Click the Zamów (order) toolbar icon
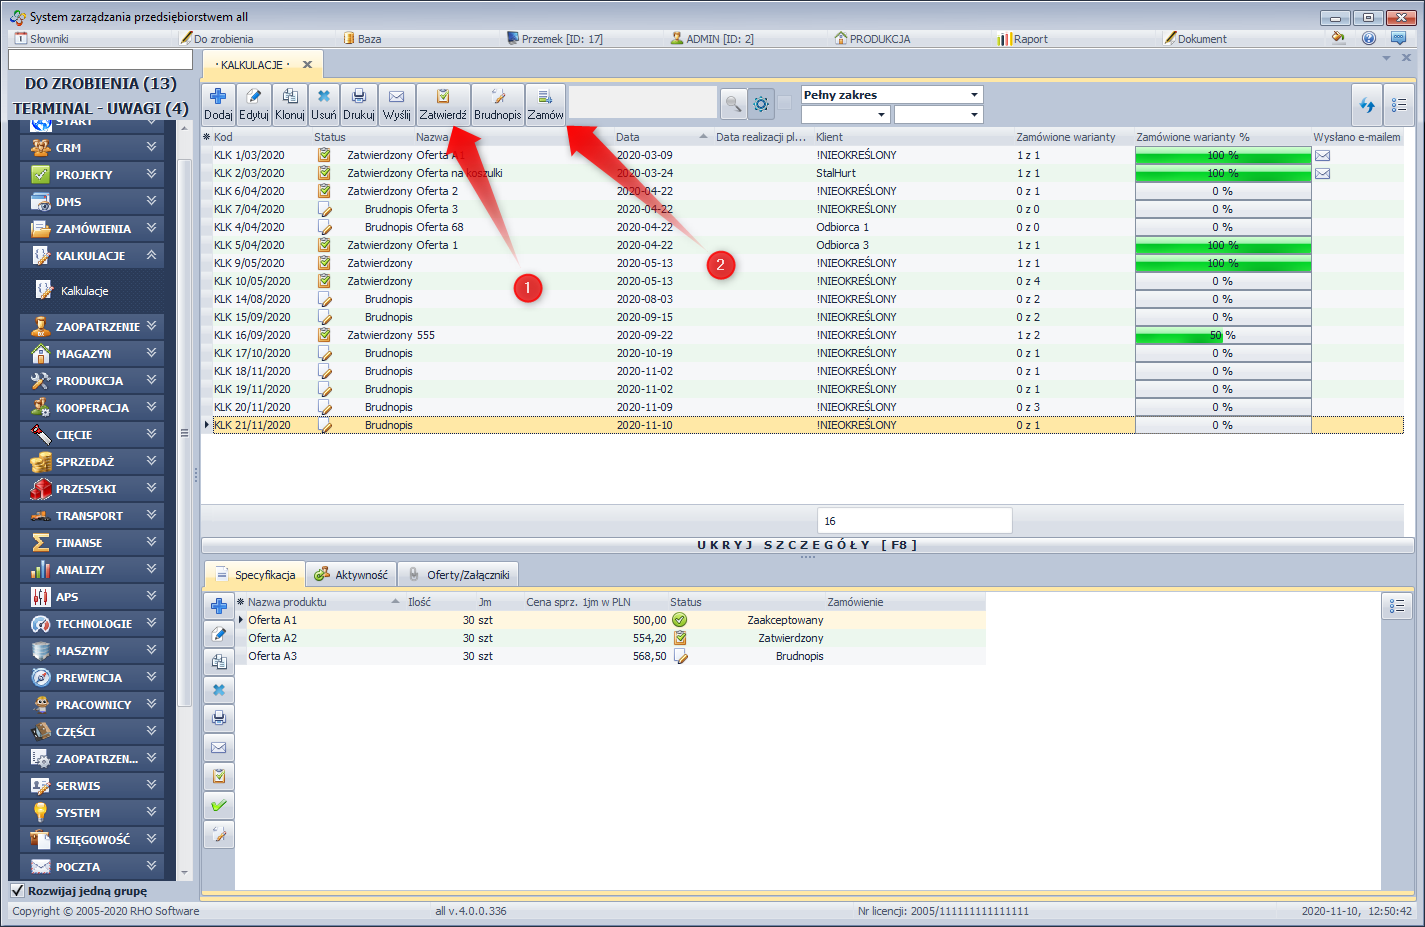The width and height of the screenshot is (1425, 927). coord(545,104)
